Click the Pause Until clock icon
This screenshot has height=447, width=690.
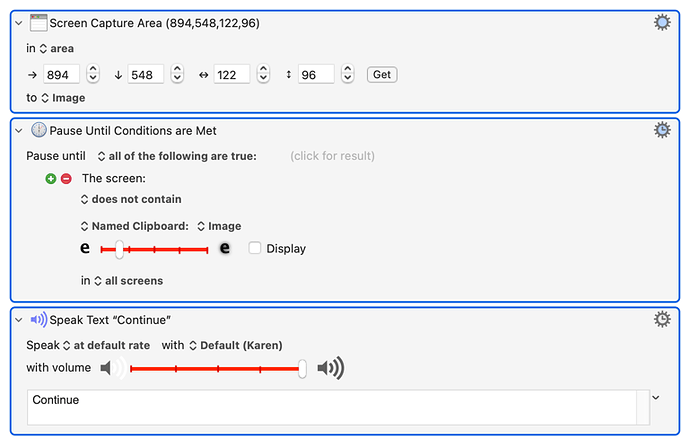39,130
